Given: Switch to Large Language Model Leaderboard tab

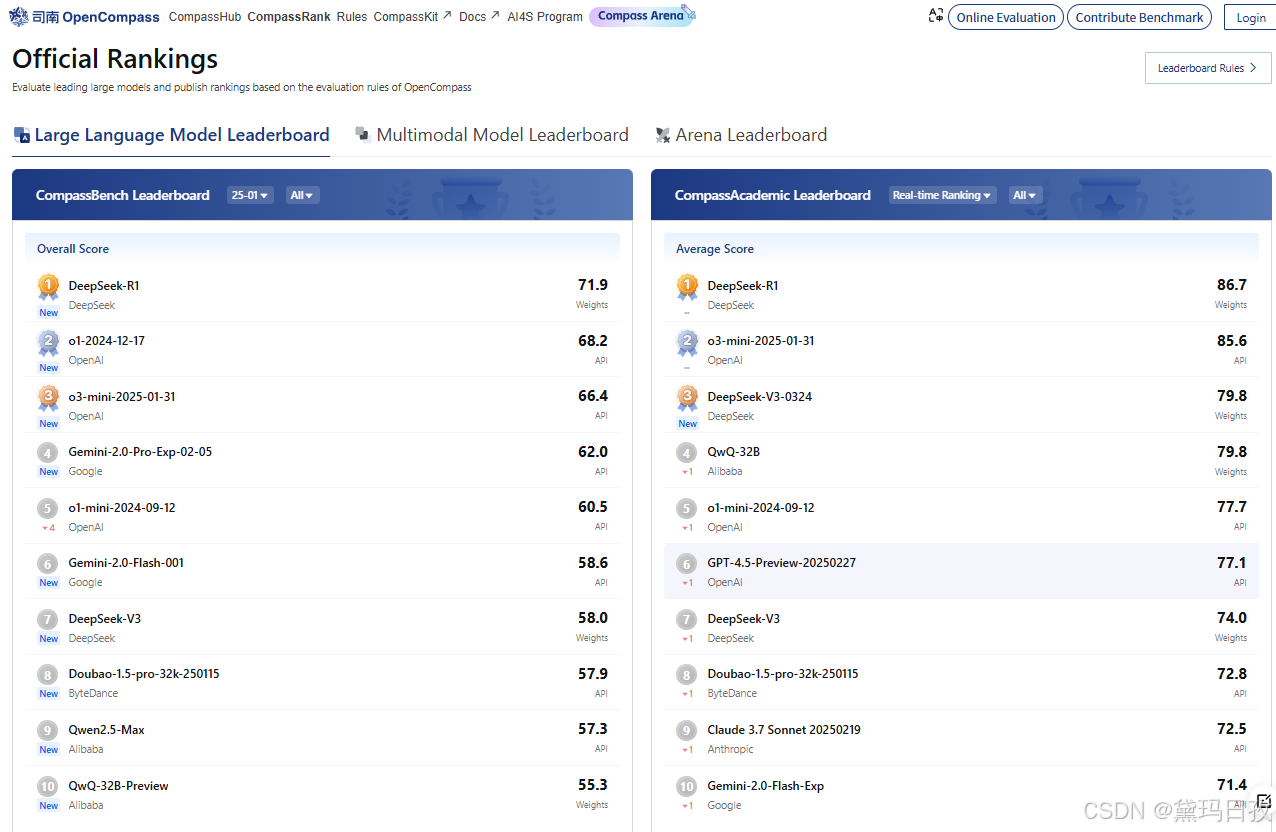Looking at the screenshot, I should [171, 135].
